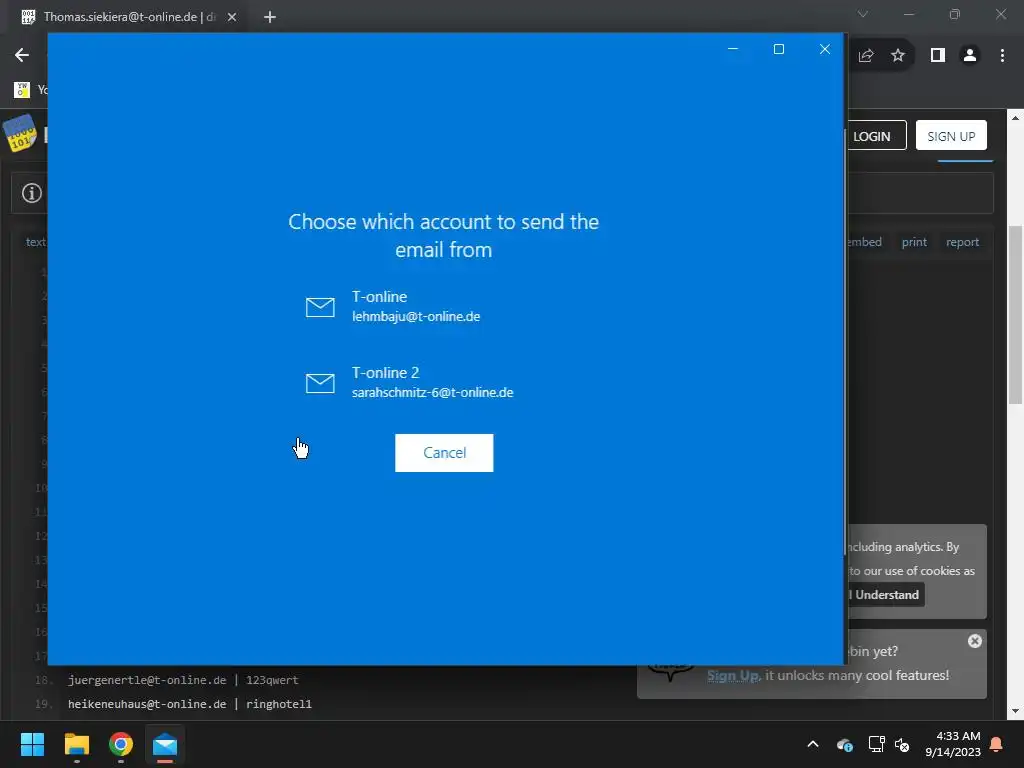The height and width of the screenshot is (768, 1024).
Task: Click the I Understand cookie button
Action: coord(886,595)
